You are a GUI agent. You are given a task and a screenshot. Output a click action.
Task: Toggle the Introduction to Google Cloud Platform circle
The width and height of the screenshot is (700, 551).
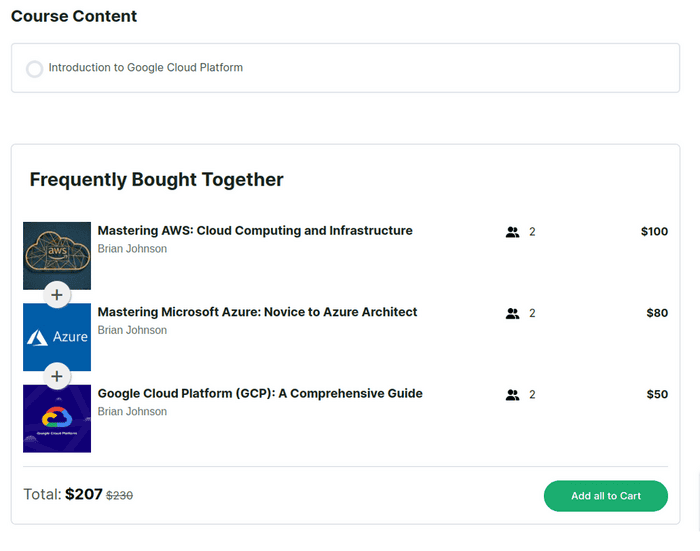point(34,69)
